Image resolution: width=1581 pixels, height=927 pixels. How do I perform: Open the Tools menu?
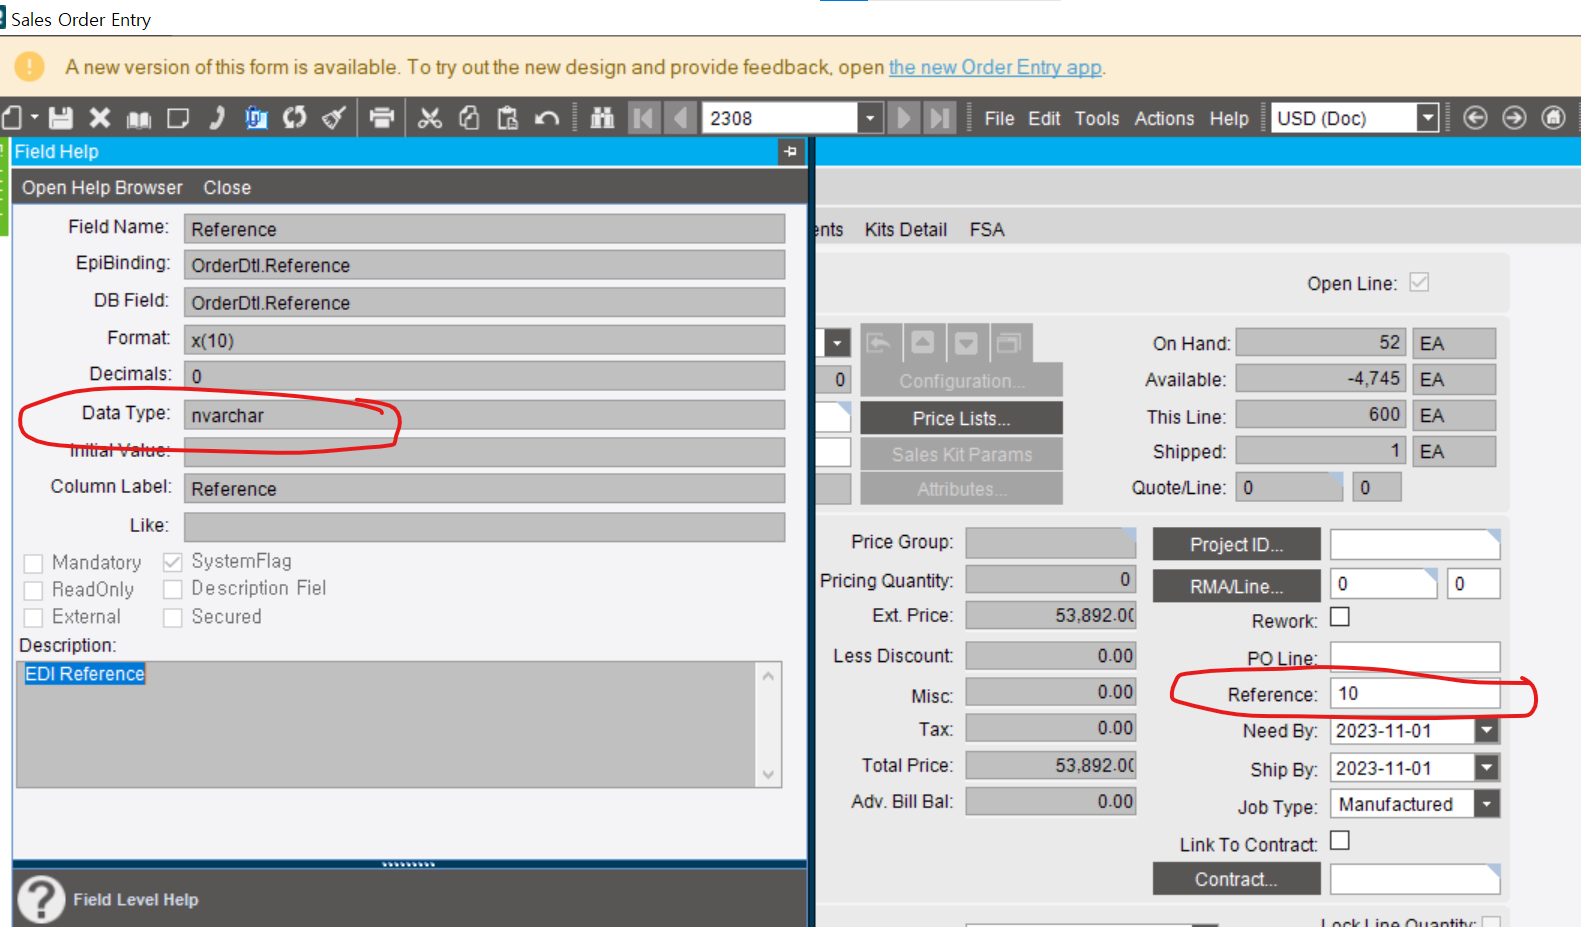tap(1097, 119)
